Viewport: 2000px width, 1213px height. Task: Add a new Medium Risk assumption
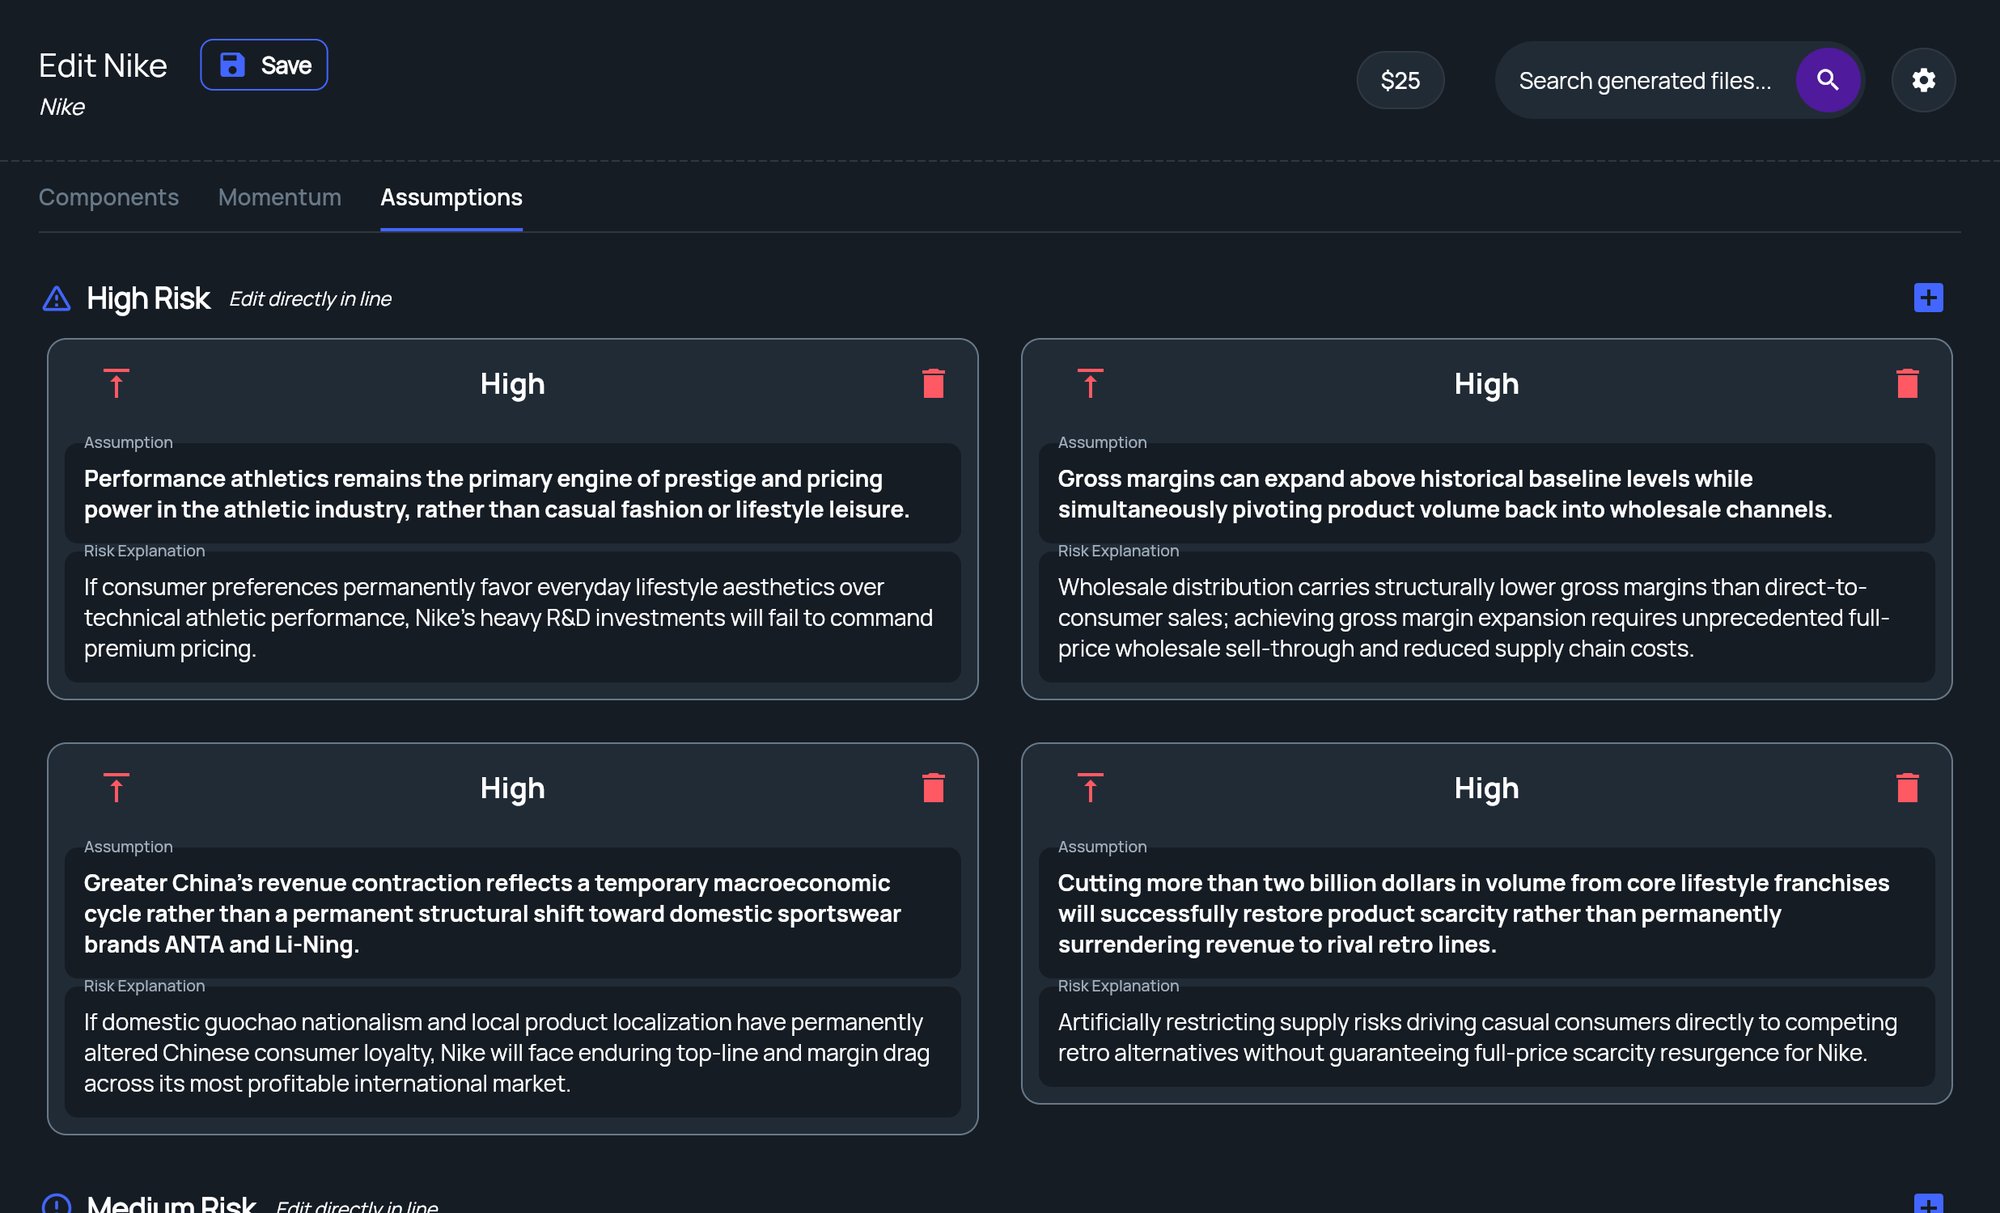(1928, 1204)
